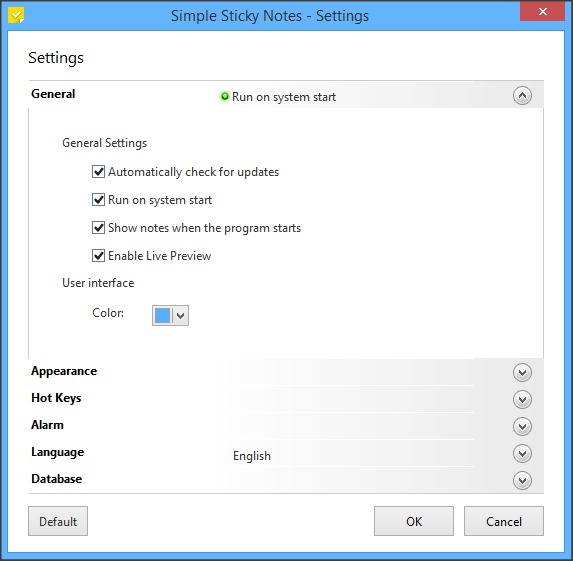Click the Settings heading
573x561 pixels.
[56, 58]
